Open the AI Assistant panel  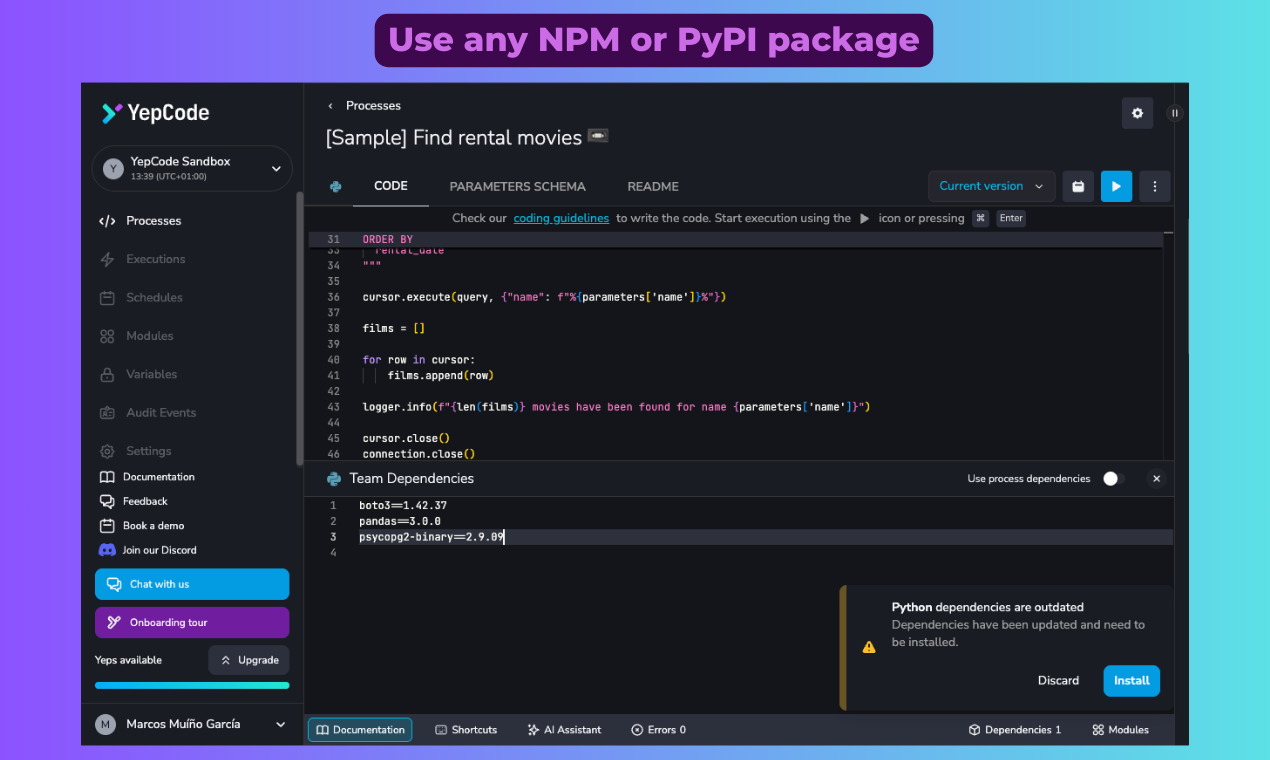click(x=564, y=729)
